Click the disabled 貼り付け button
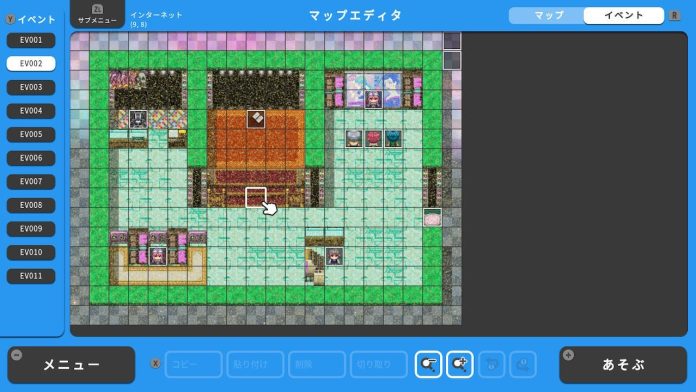696x392 pixels. pos(255,364)
